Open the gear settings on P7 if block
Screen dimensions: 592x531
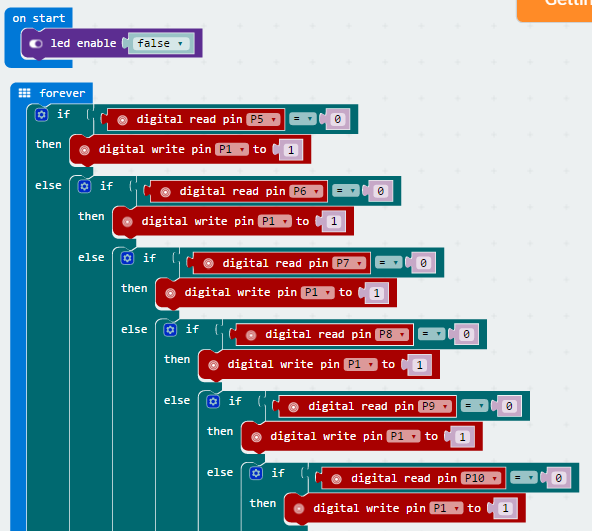pos(128,258)
